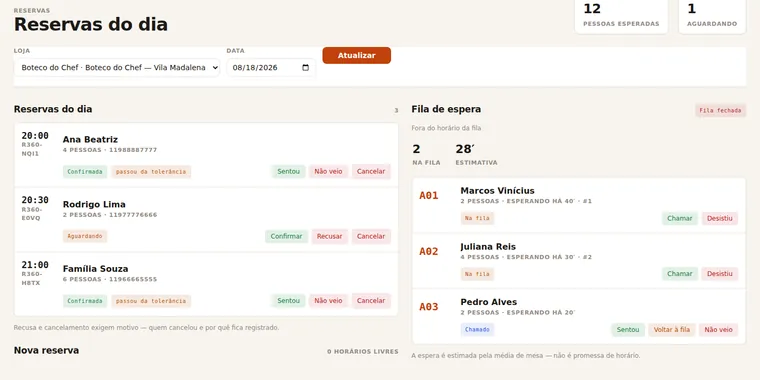Screen dimensions: 760x380
Task: Click the Chamado badge for Pedro Alves
Action: point(477,330)
